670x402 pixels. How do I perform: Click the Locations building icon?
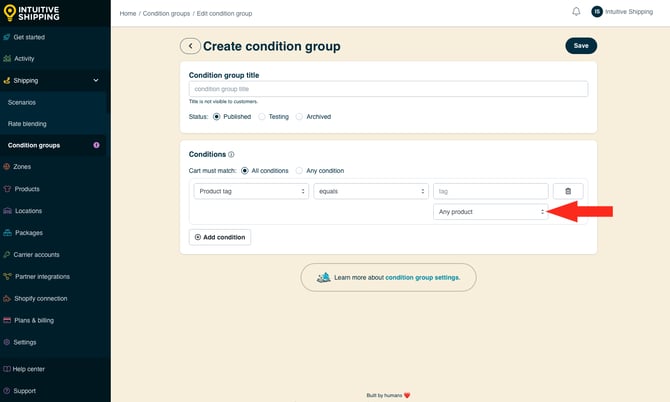tap(7, 211)
